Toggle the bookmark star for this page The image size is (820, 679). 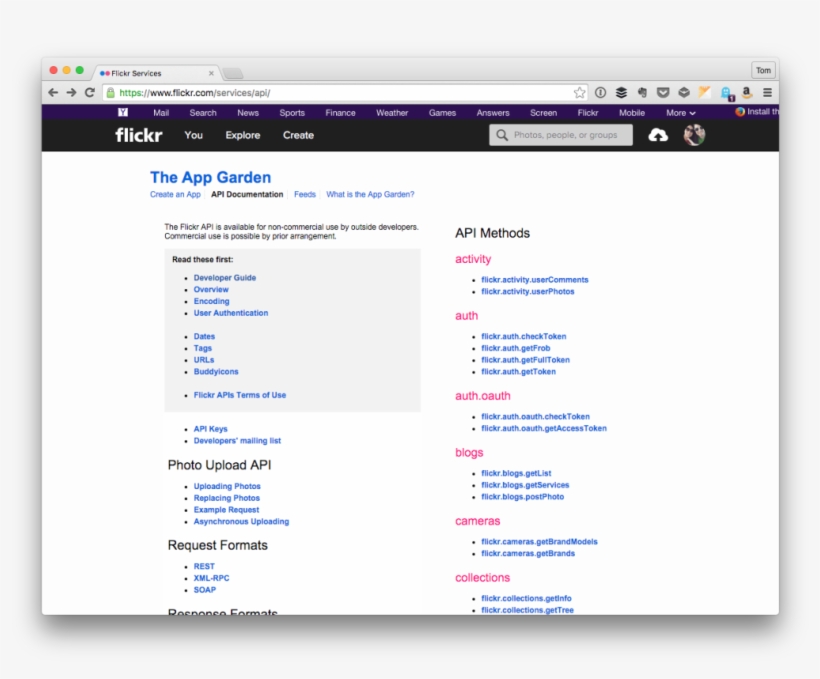coord(579,91)
